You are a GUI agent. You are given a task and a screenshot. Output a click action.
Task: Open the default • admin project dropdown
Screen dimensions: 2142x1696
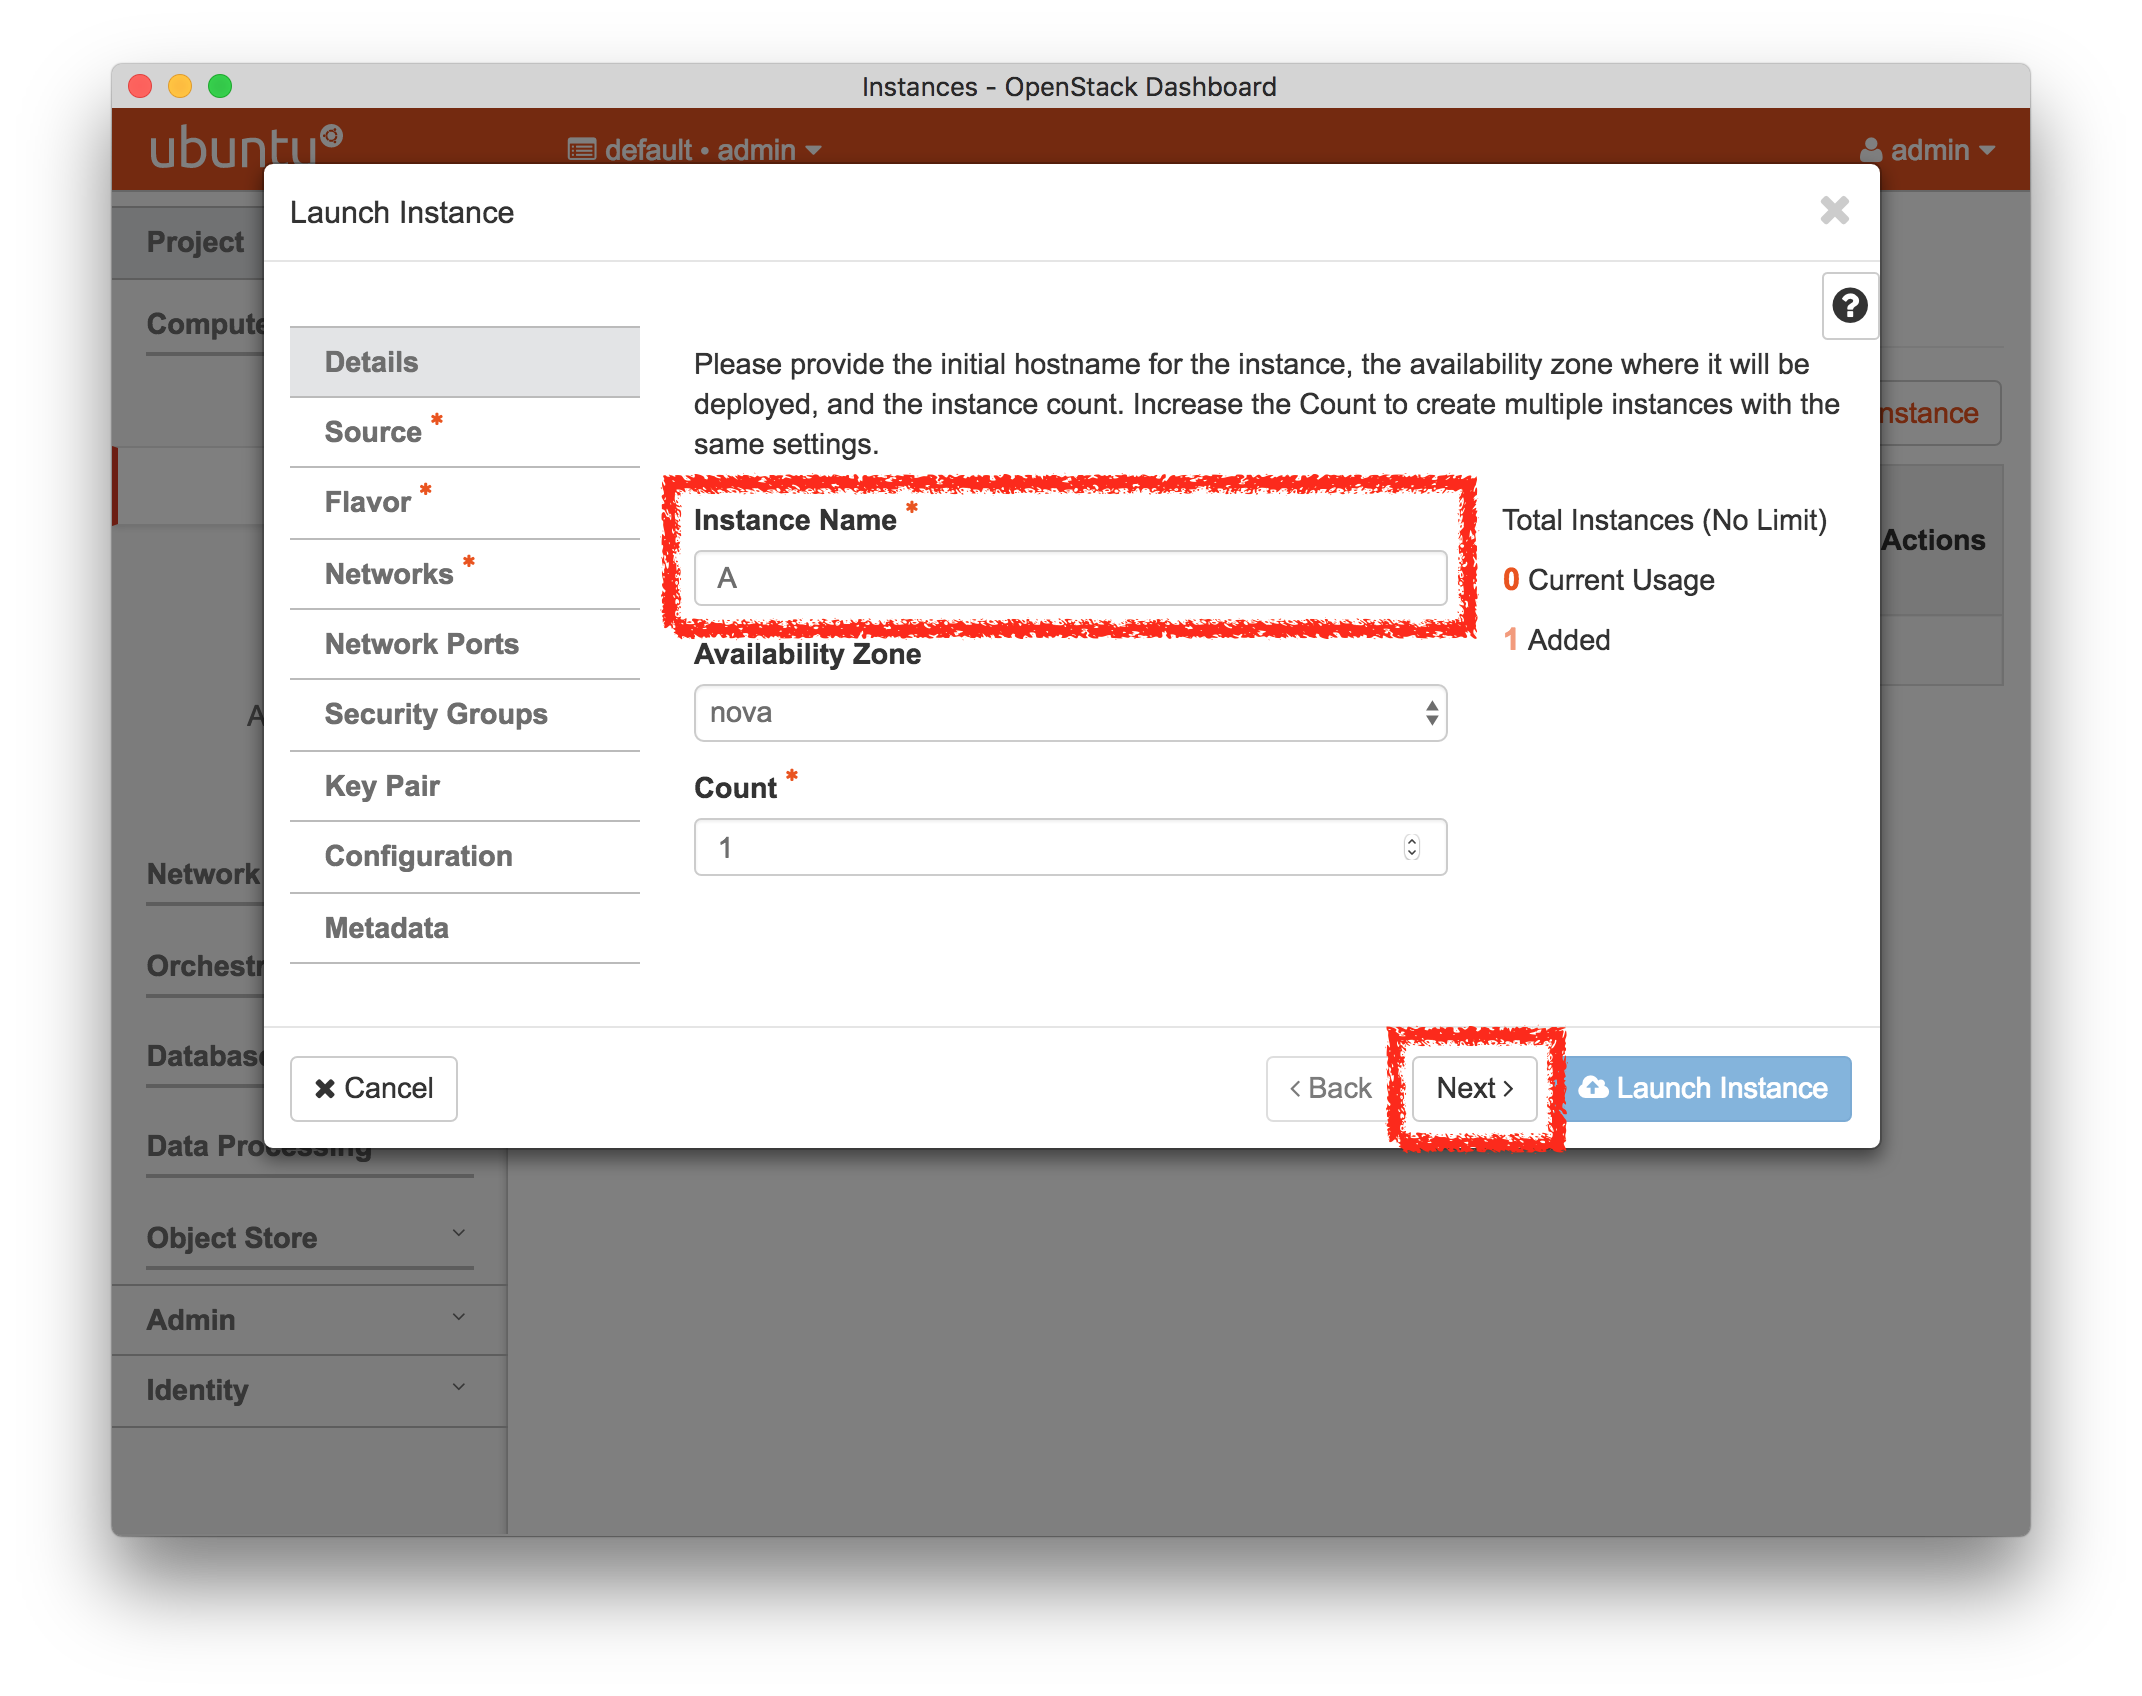695,150
